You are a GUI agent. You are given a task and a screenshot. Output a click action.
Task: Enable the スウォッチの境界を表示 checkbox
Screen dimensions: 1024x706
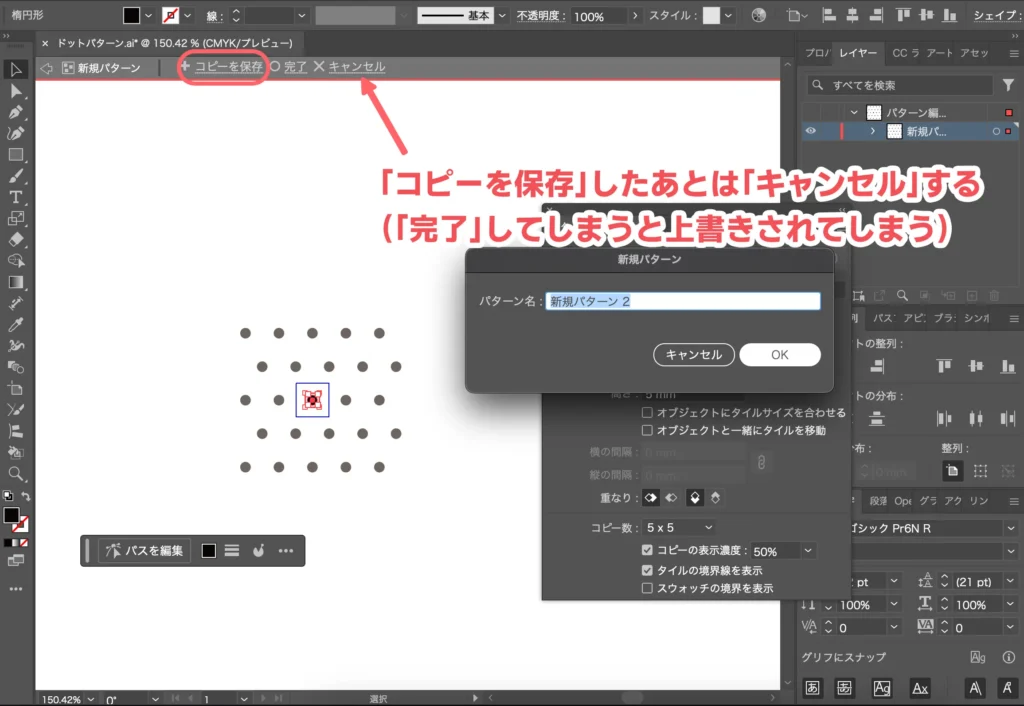(x=647, y=589)
